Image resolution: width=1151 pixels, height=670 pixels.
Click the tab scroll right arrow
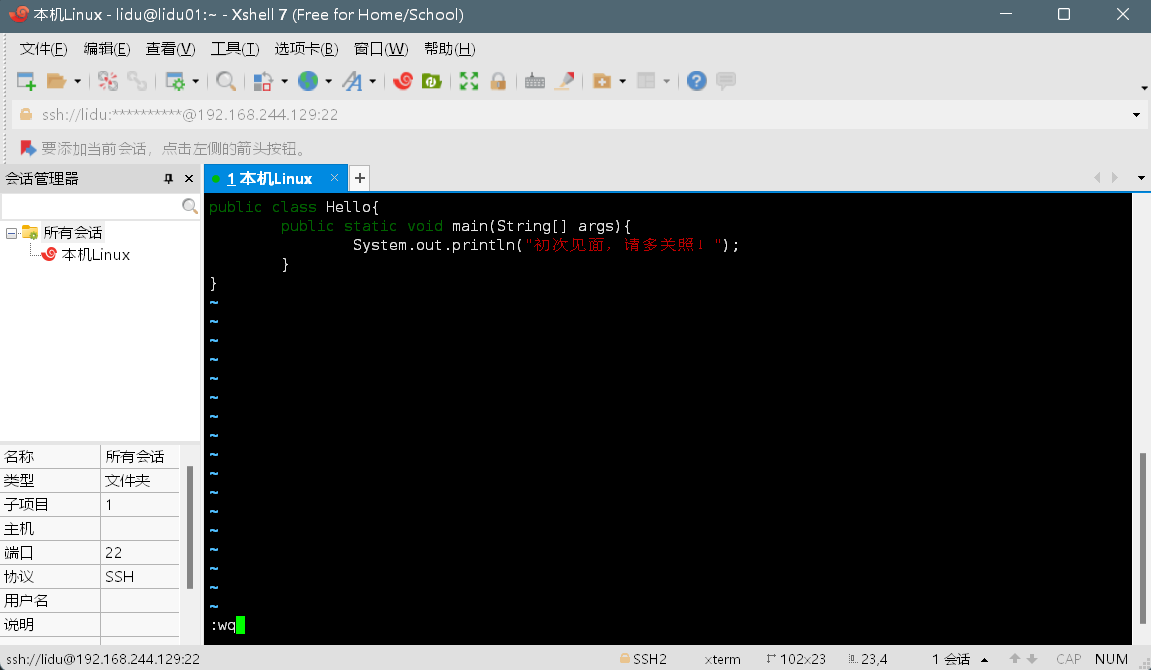coord(1115,178)
